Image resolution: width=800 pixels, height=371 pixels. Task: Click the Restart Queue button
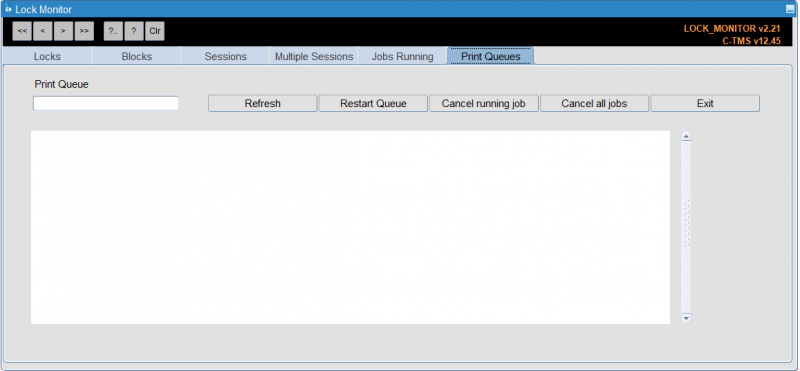click(x=373, y=104)
